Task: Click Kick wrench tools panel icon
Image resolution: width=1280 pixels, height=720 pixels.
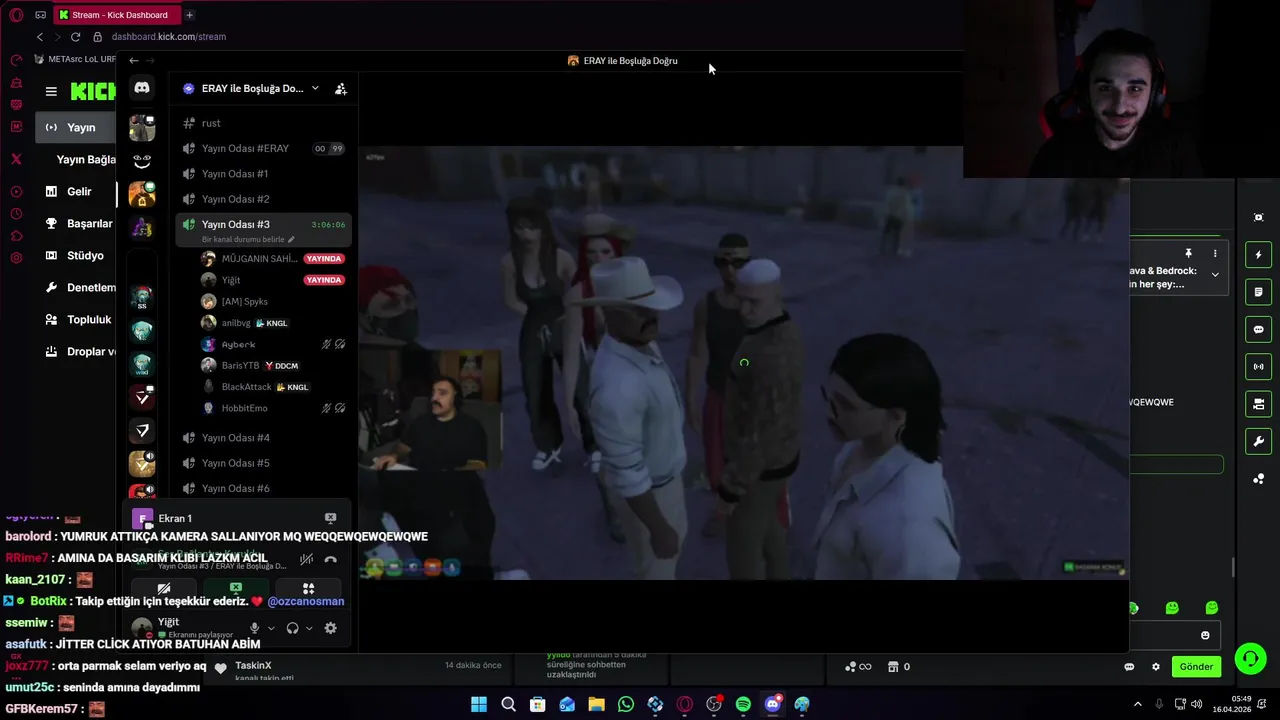Action: (x=1258, y=441)
